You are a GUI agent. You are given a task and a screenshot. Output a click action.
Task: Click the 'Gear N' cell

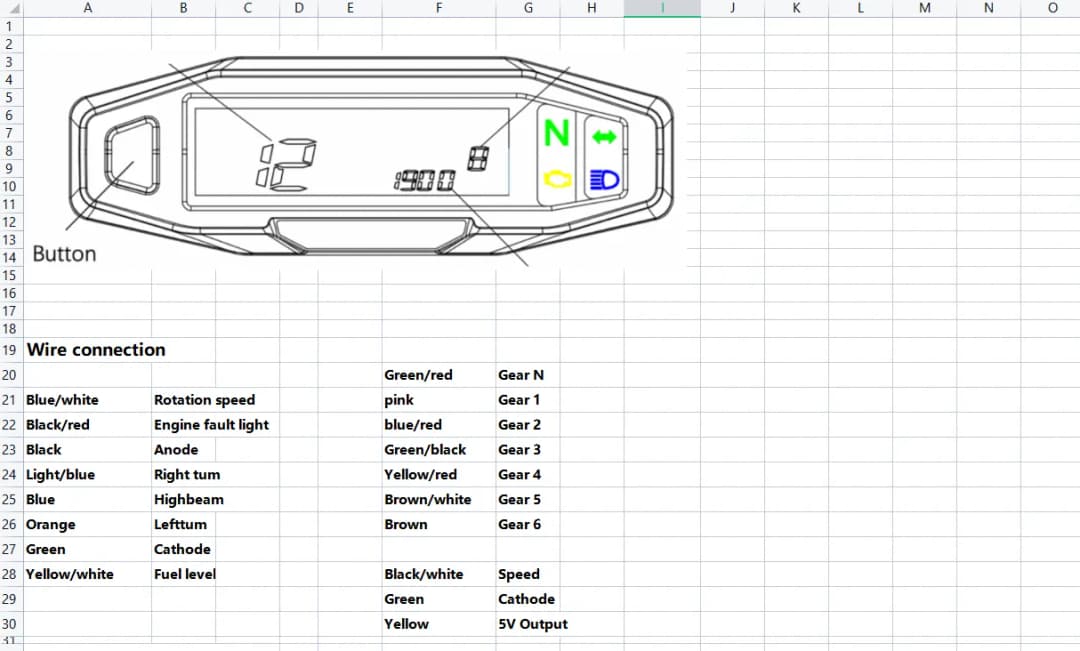coord(521,375)
